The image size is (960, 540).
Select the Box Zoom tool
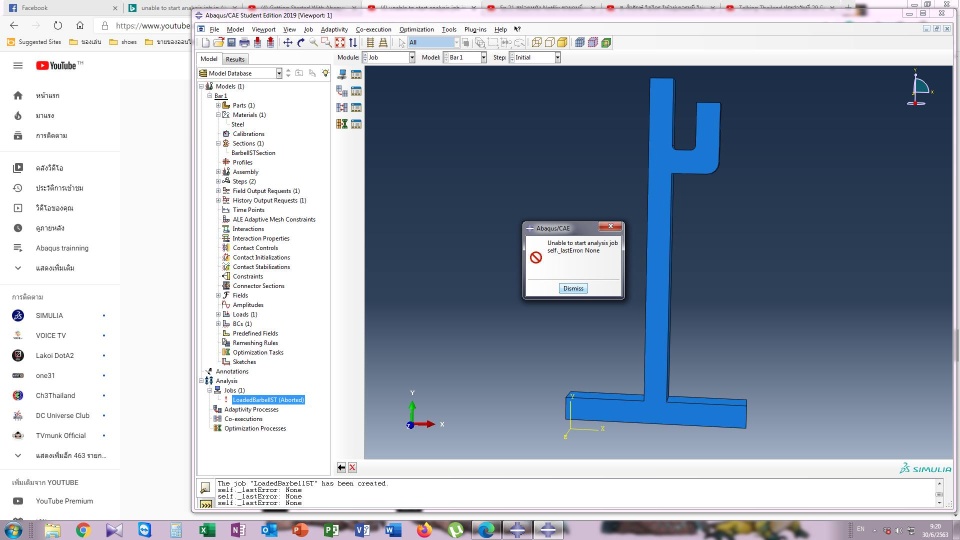point(326,42)
